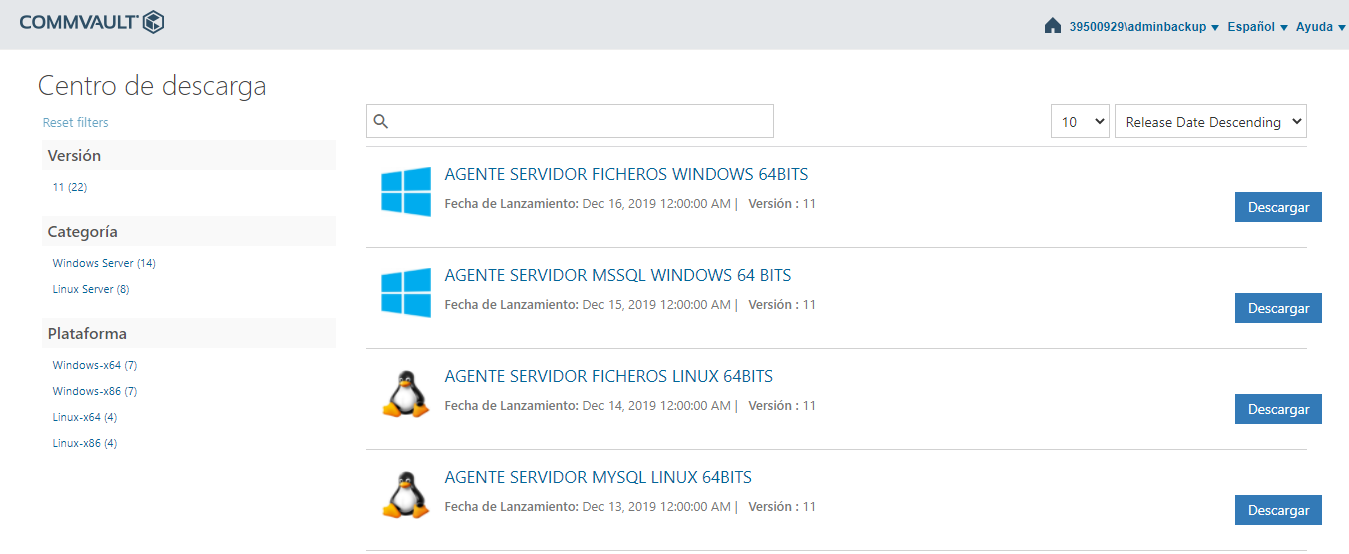Click release date Dec 13, 2019 text

click(656, 507)
